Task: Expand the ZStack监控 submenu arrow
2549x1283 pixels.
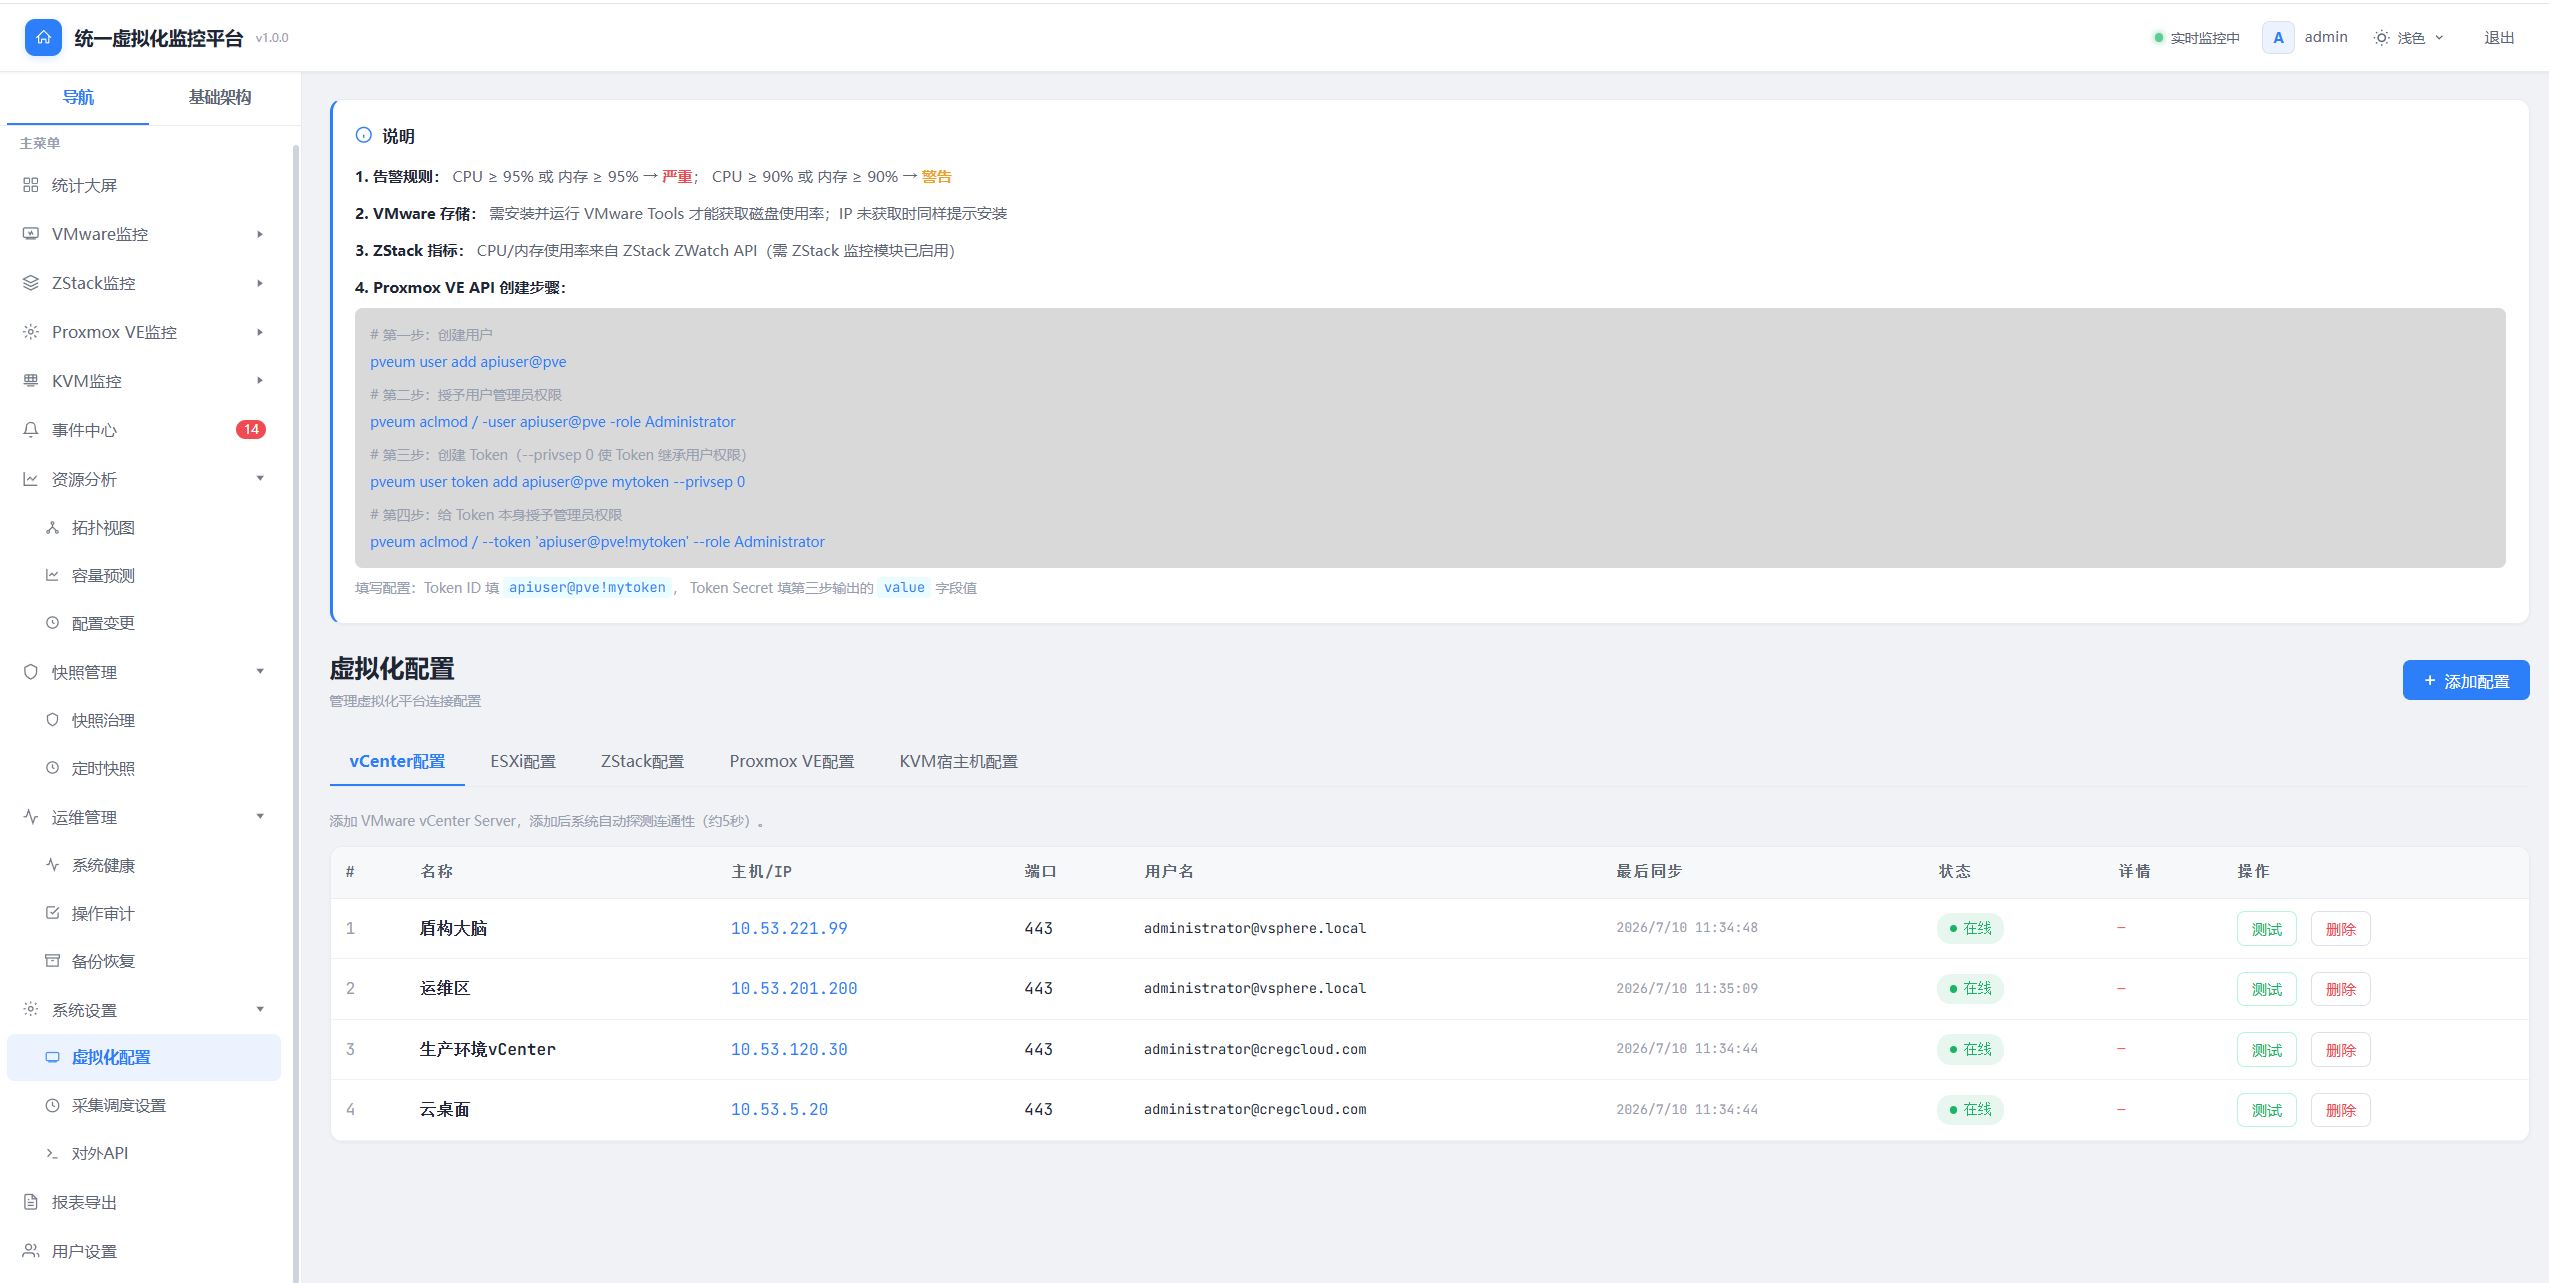Action: 260,283
